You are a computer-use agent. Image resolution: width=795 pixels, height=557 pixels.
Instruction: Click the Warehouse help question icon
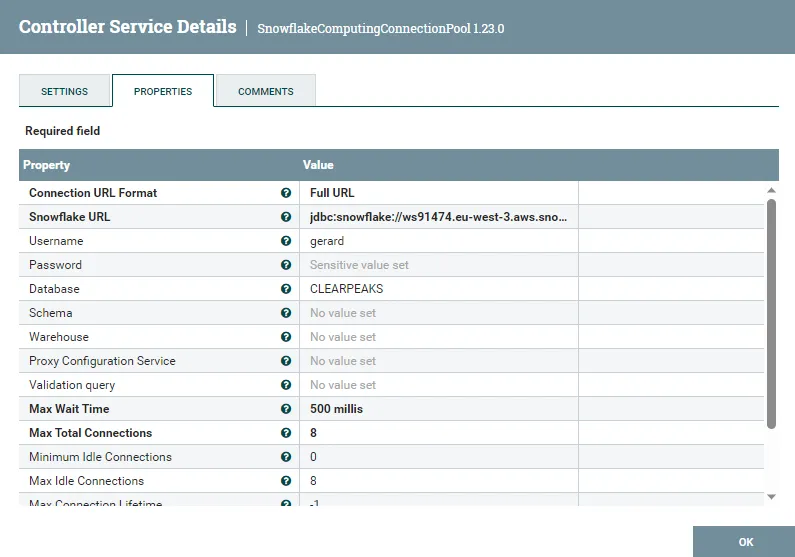pos(286,337)
